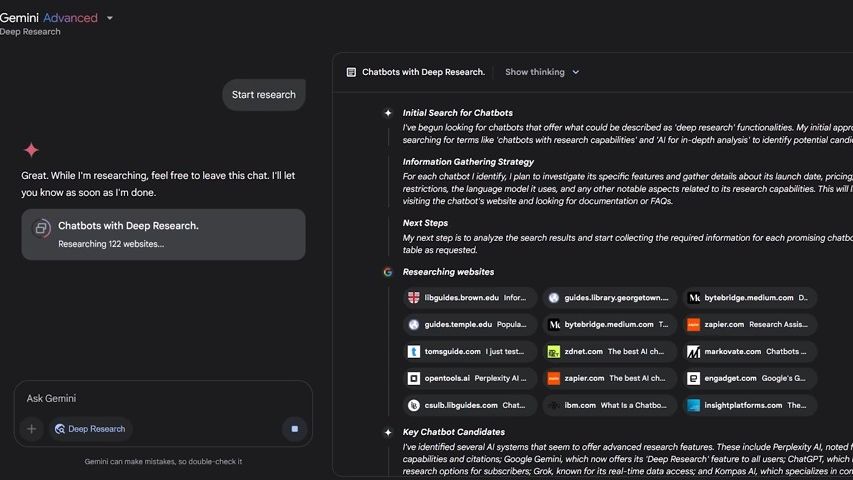This screenshot has width=853, height=480.
Task: Toggle the Deep Research chip
Action: click(x=90, y=429)
